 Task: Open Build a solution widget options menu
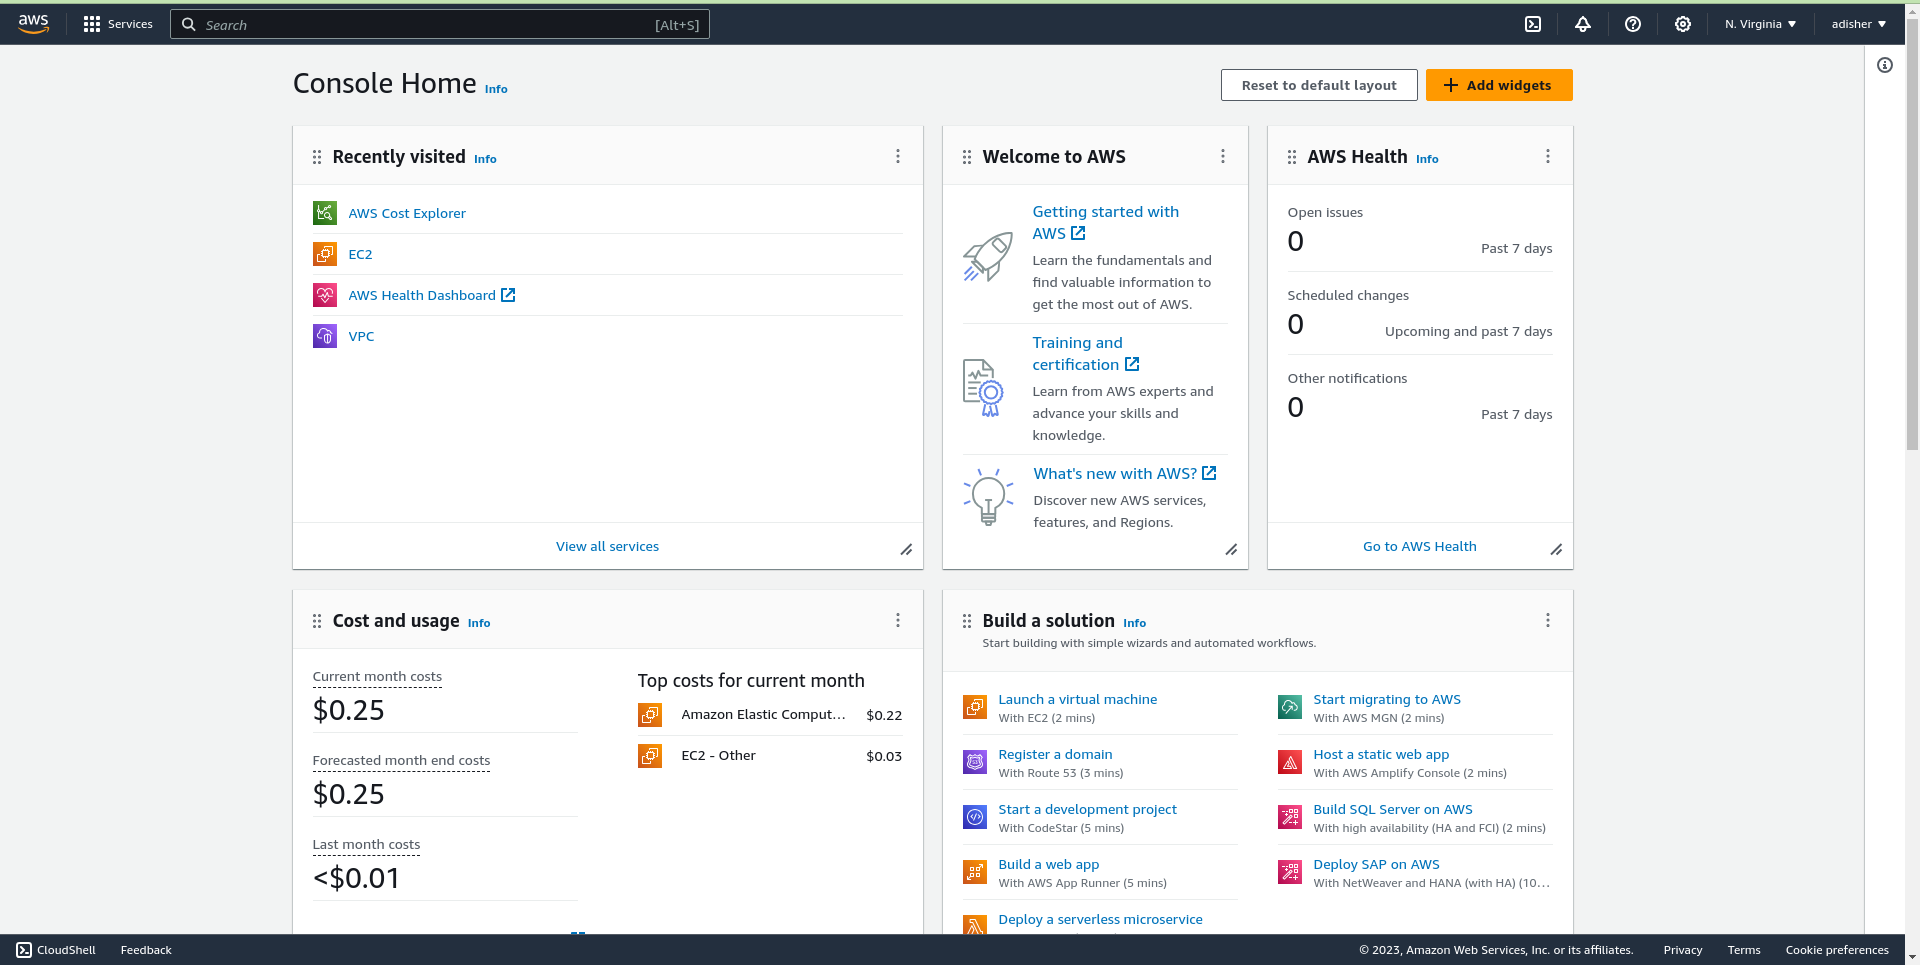[1548, 620]
